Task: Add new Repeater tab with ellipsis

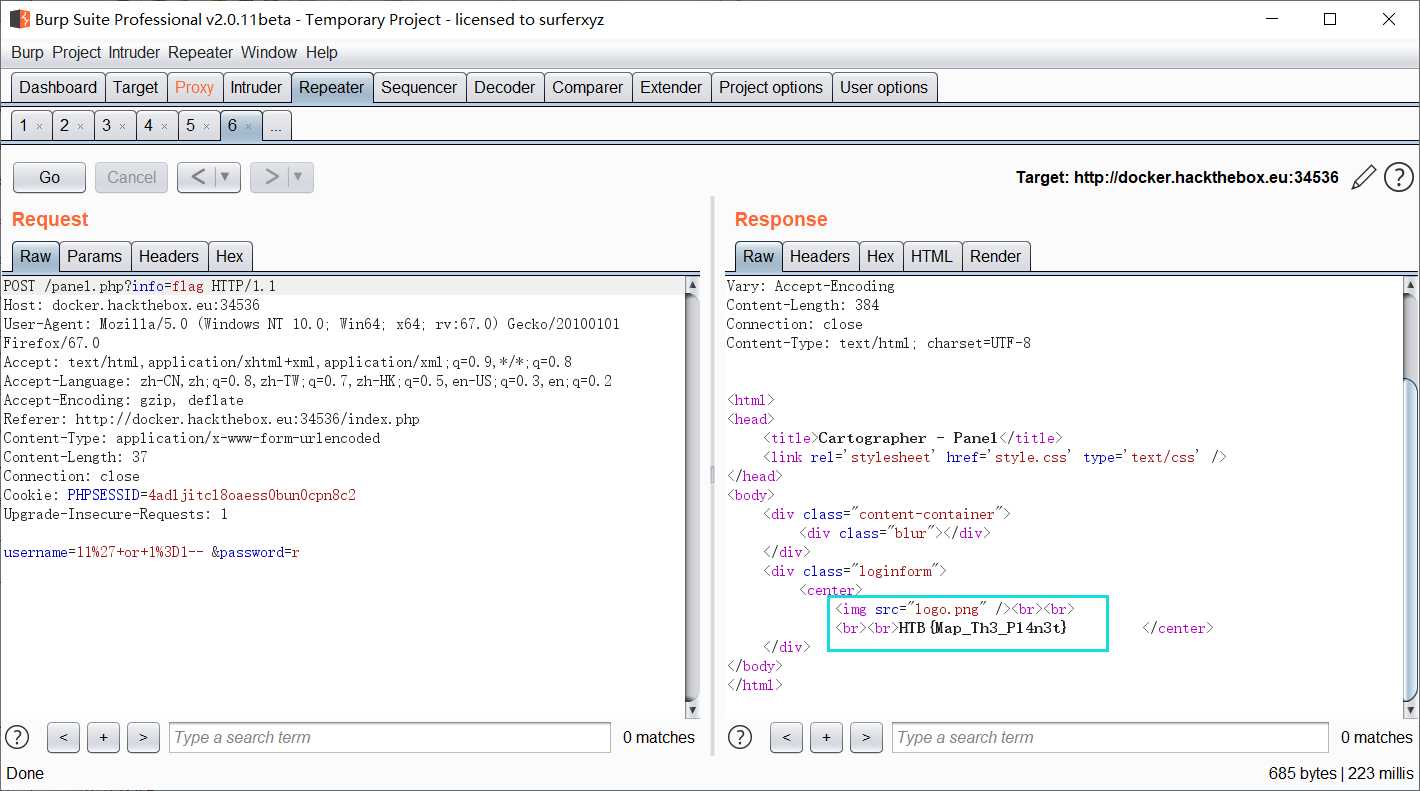Action: (276, 126)
